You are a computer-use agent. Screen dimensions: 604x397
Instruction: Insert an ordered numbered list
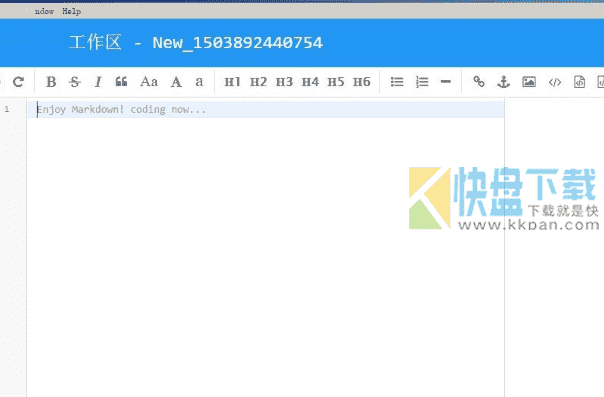pyautogui.click(x=422, y=82)
